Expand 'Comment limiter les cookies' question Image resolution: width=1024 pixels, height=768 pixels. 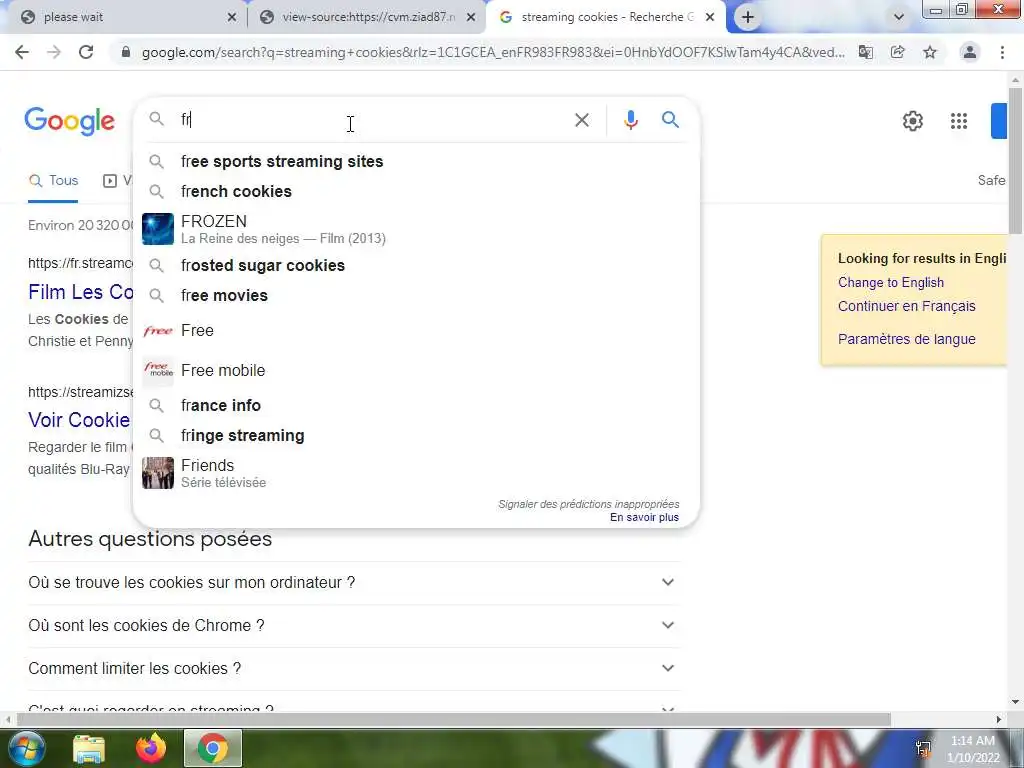(x=354, y=669)
